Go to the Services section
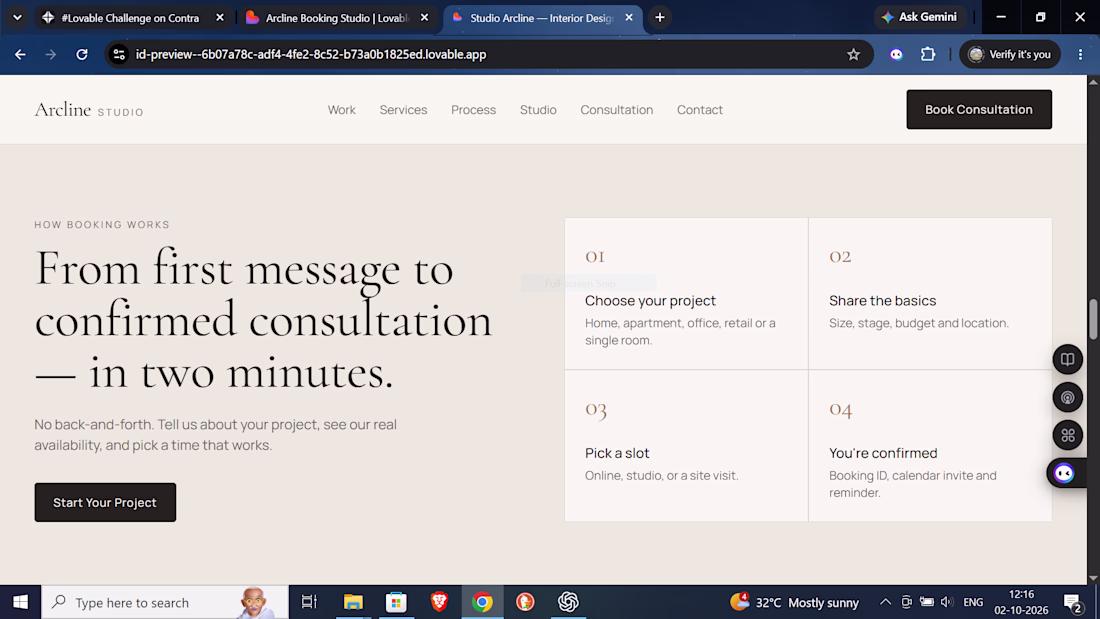The image size is (1100, 619). [403, 109]
